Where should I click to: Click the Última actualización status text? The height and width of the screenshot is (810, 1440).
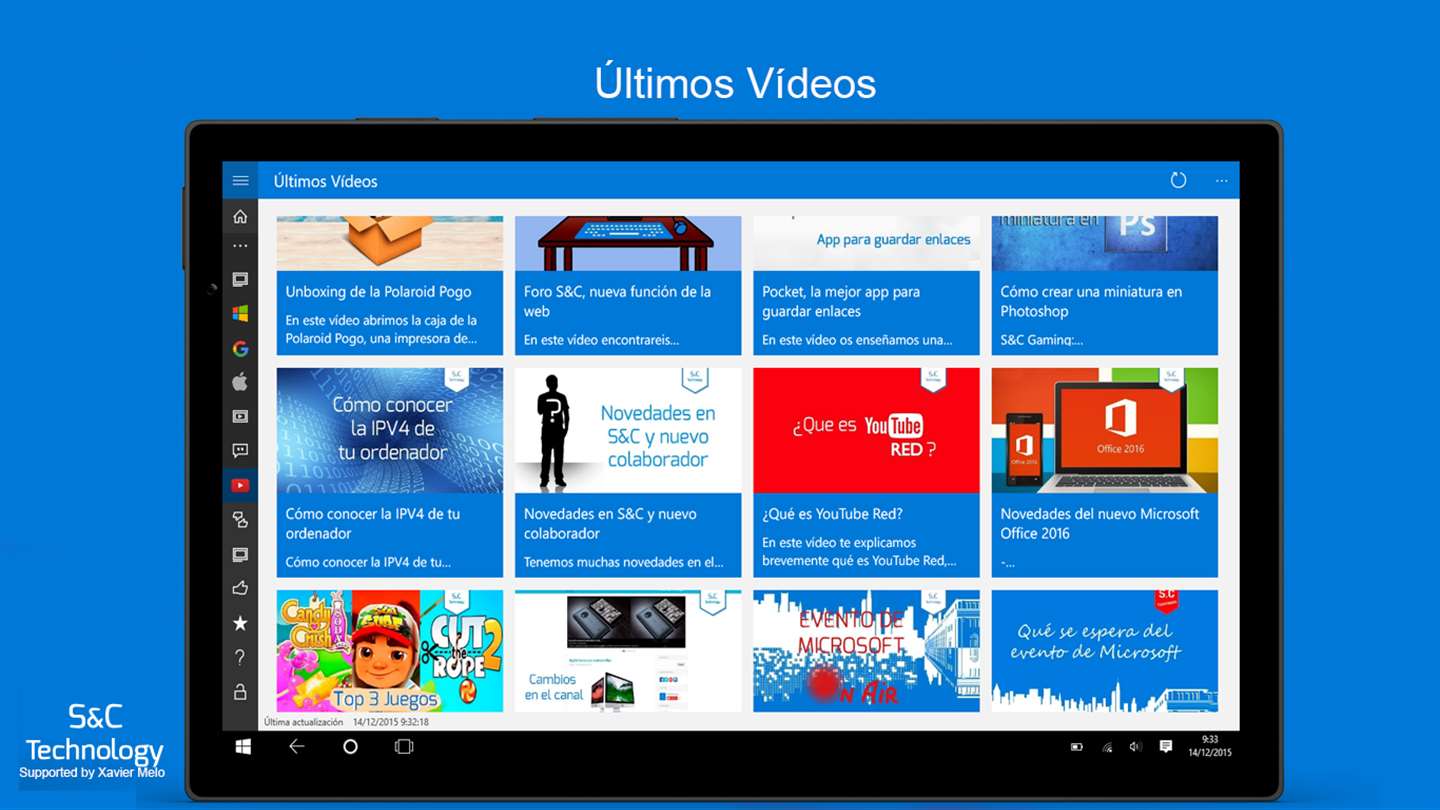tap(346, 722)
